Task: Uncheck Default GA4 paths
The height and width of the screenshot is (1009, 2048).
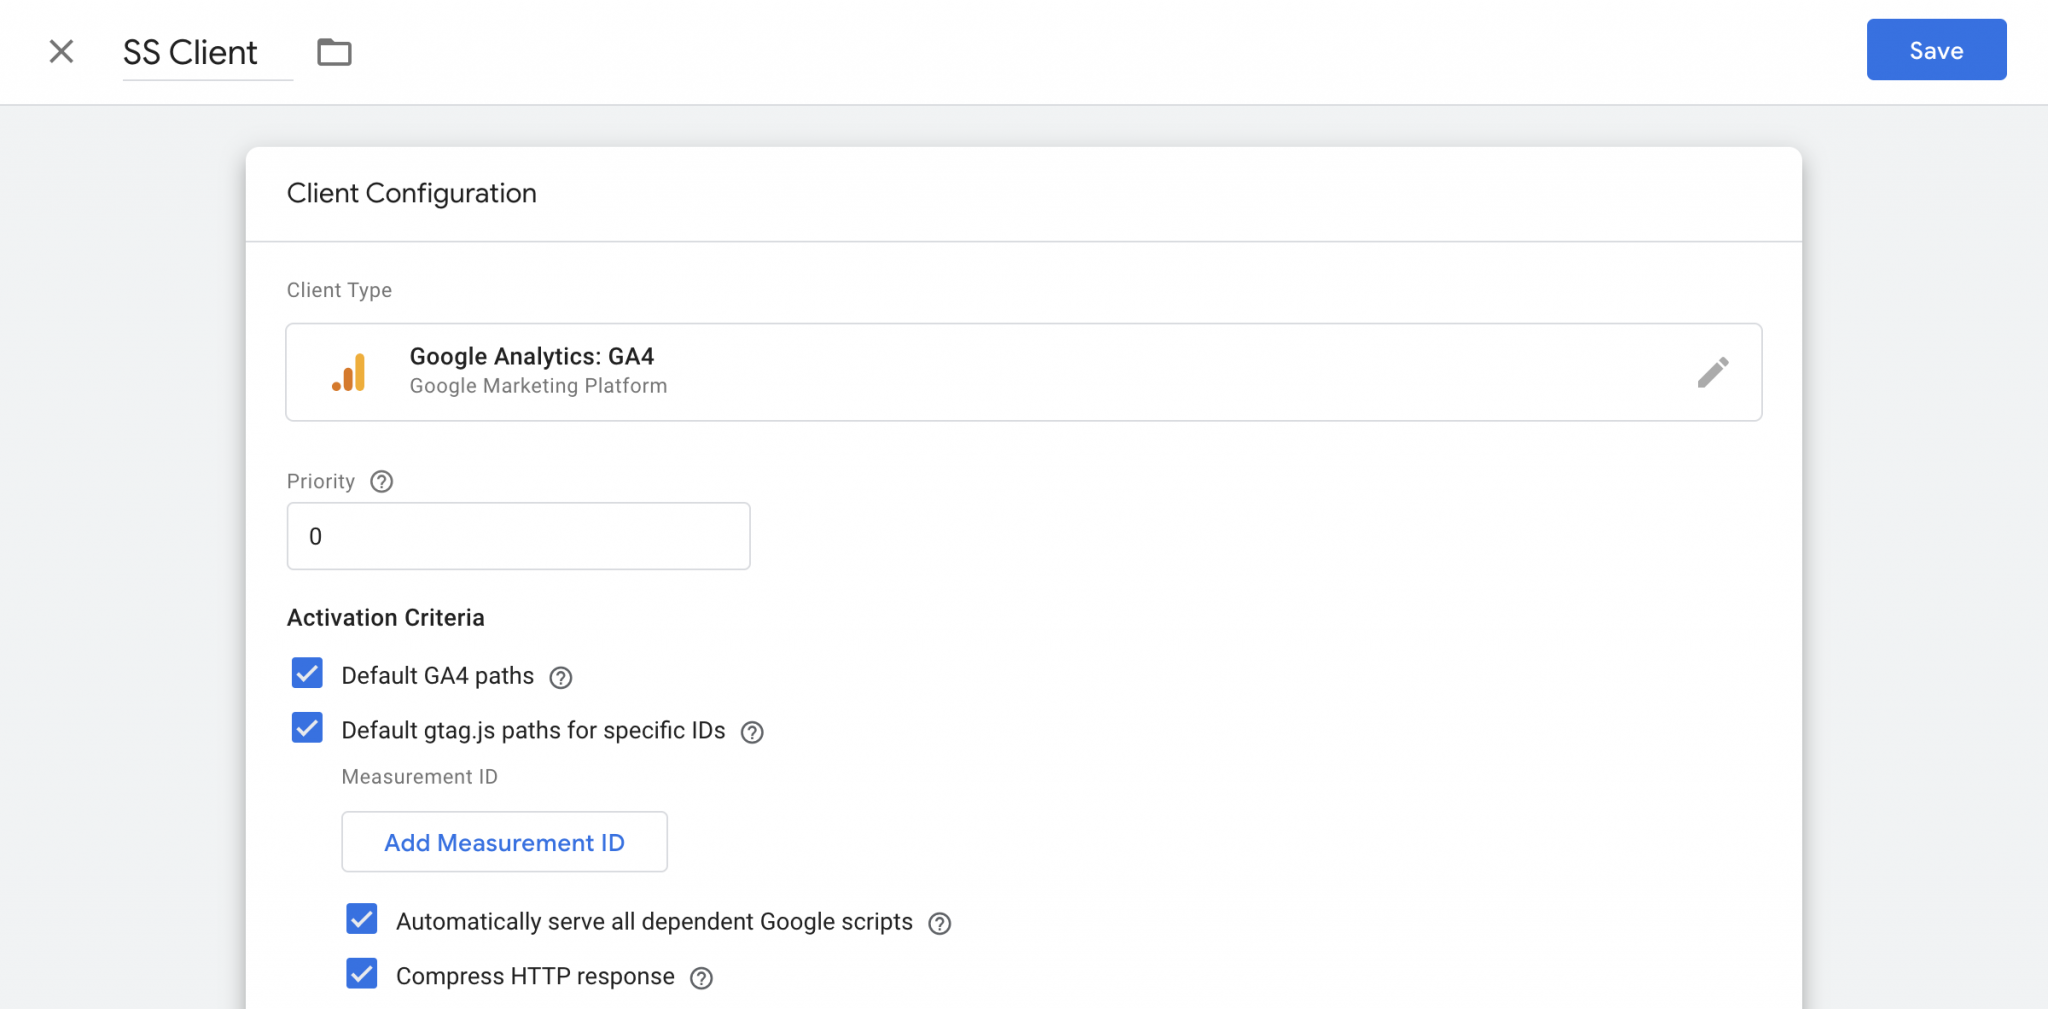Action: coord(307,674)
